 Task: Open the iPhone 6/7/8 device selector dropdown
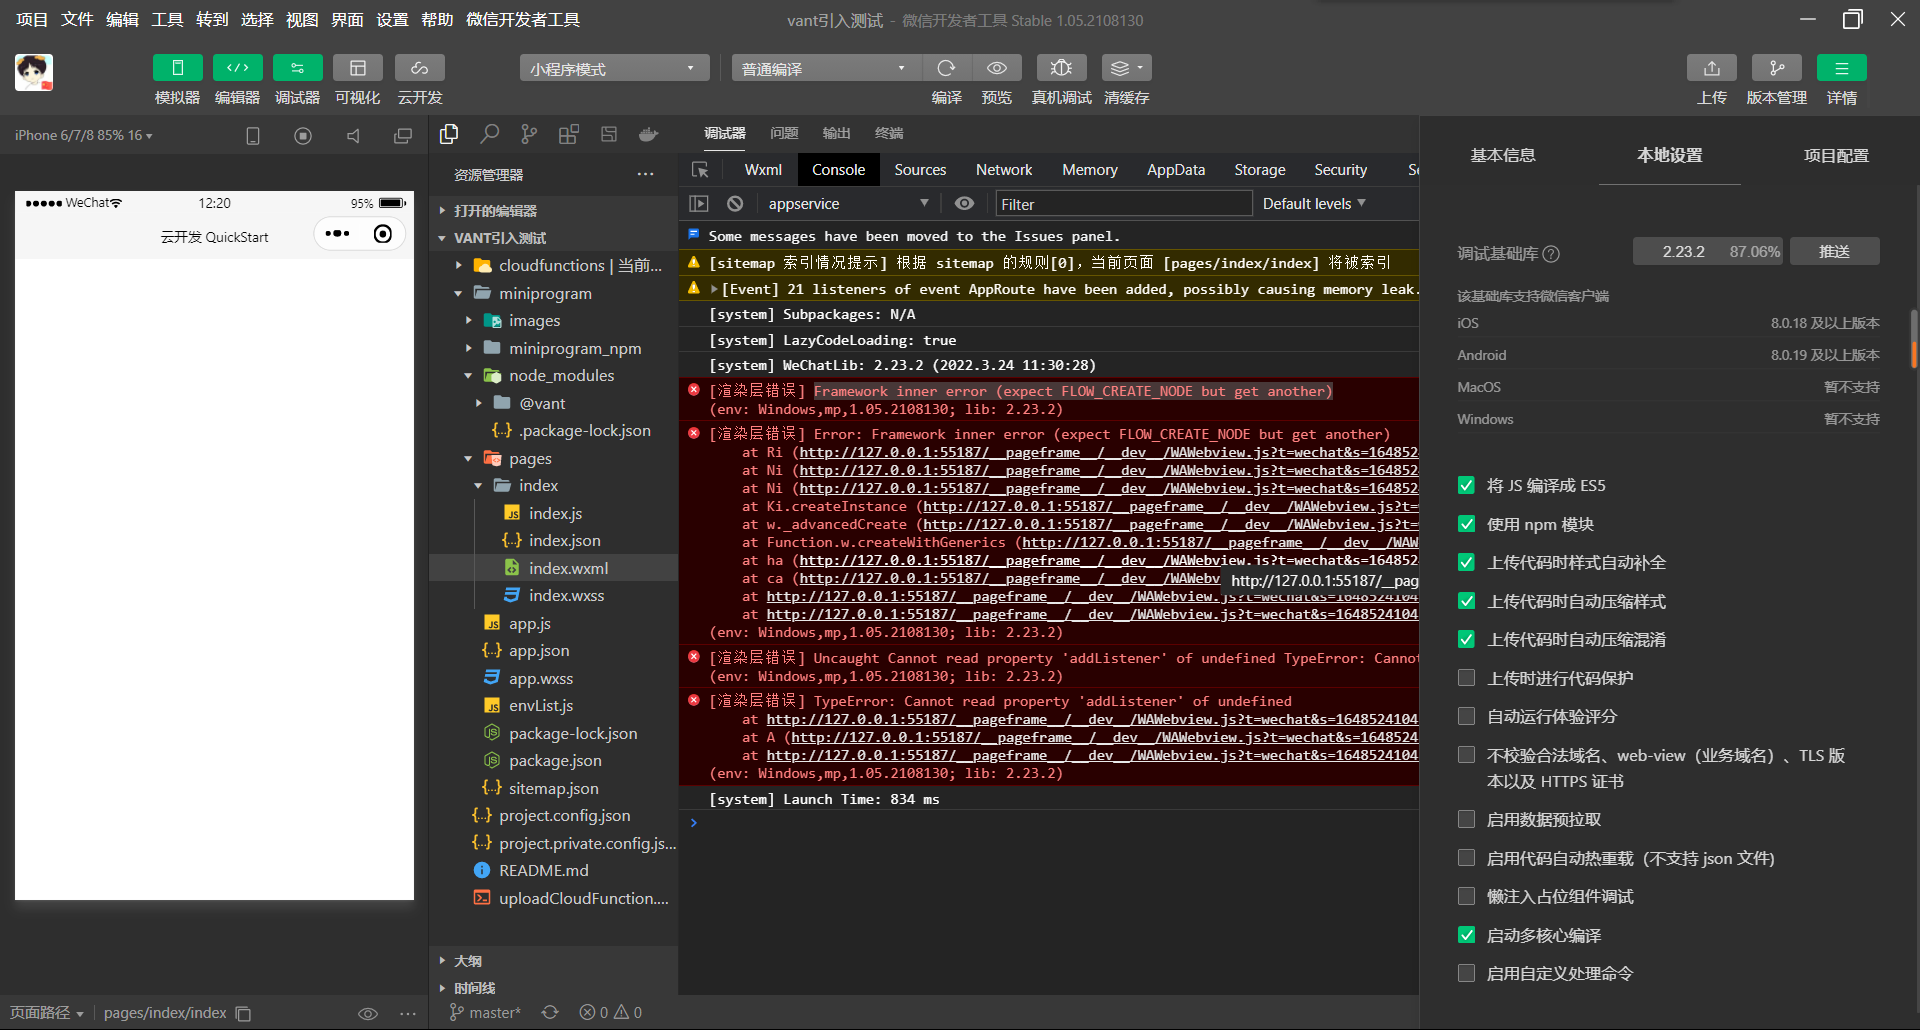tap(84, 136)
